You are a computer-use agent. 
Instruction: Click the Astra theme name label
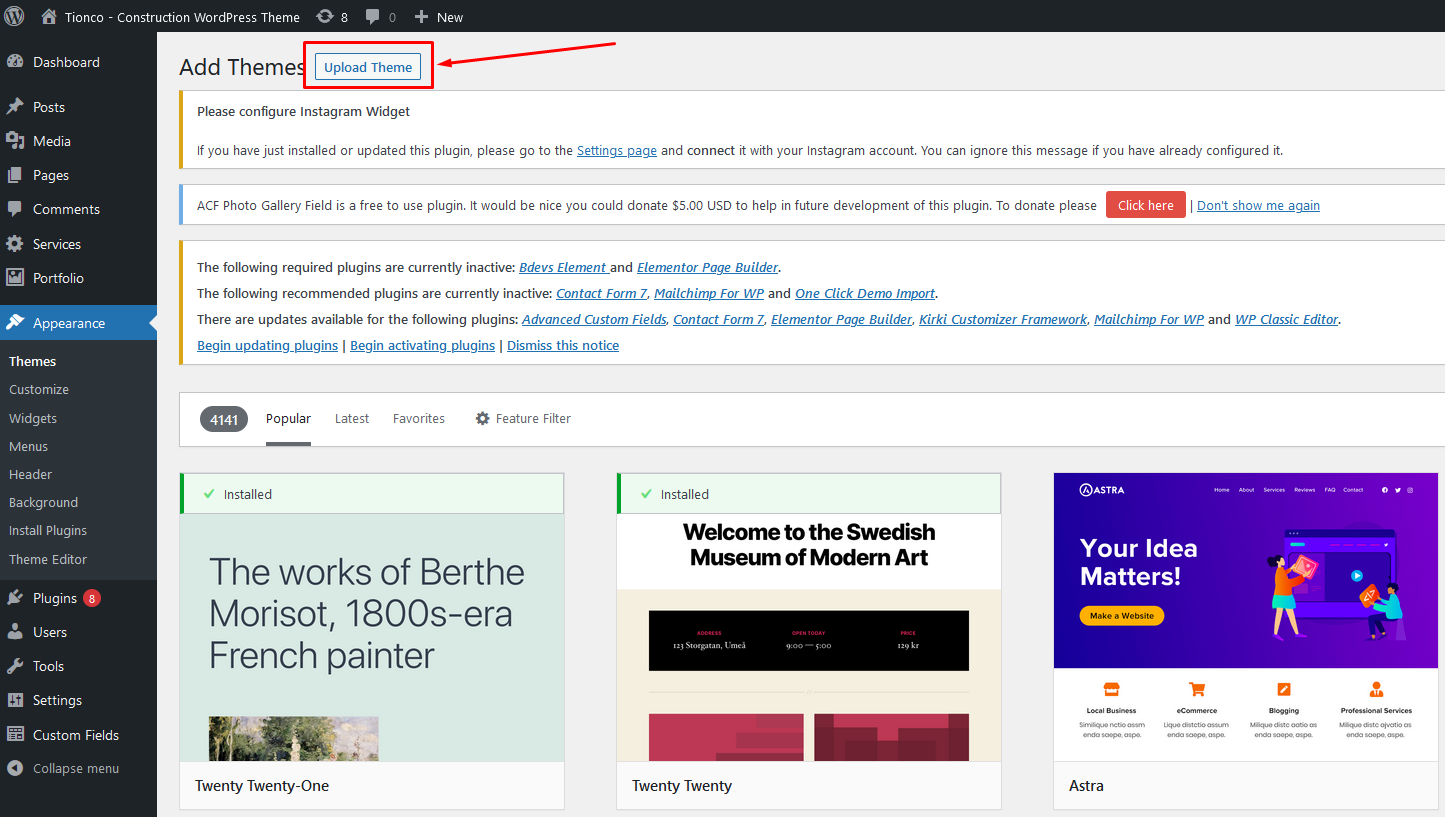[1086, 785]
